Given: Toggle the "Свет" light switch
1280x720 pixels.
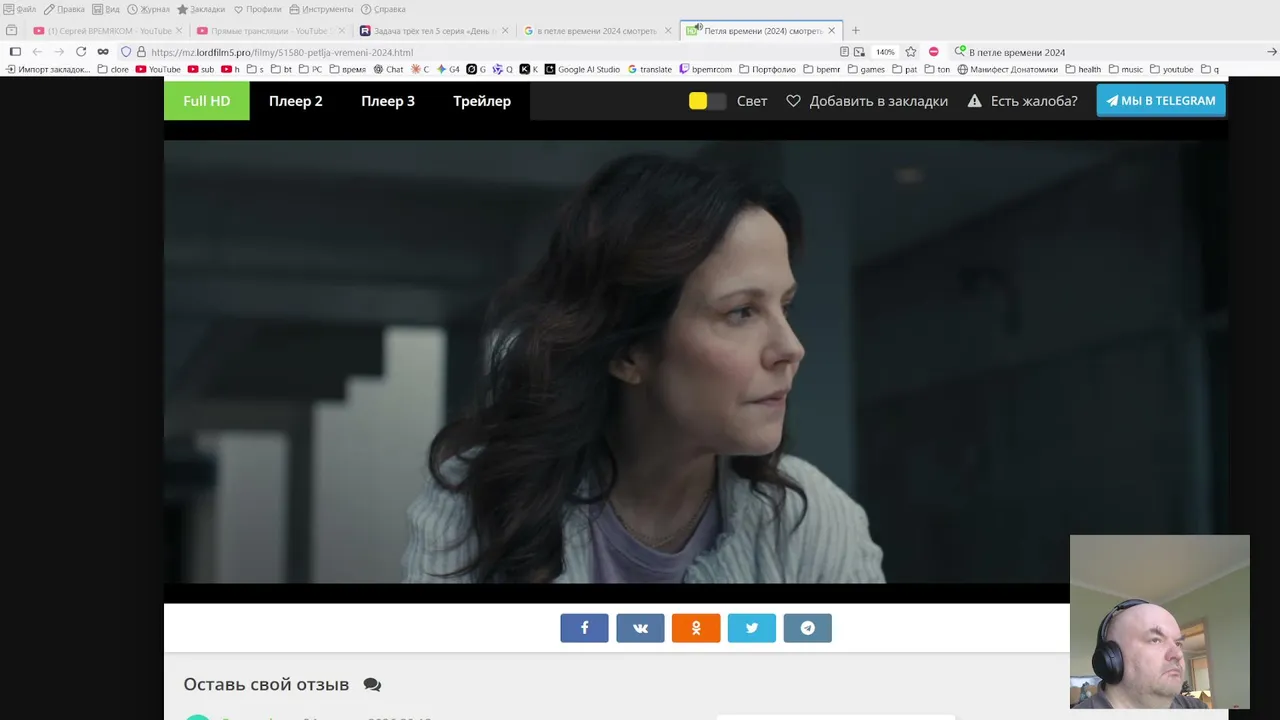Looking at the screenshot, I should pos(707,101).
